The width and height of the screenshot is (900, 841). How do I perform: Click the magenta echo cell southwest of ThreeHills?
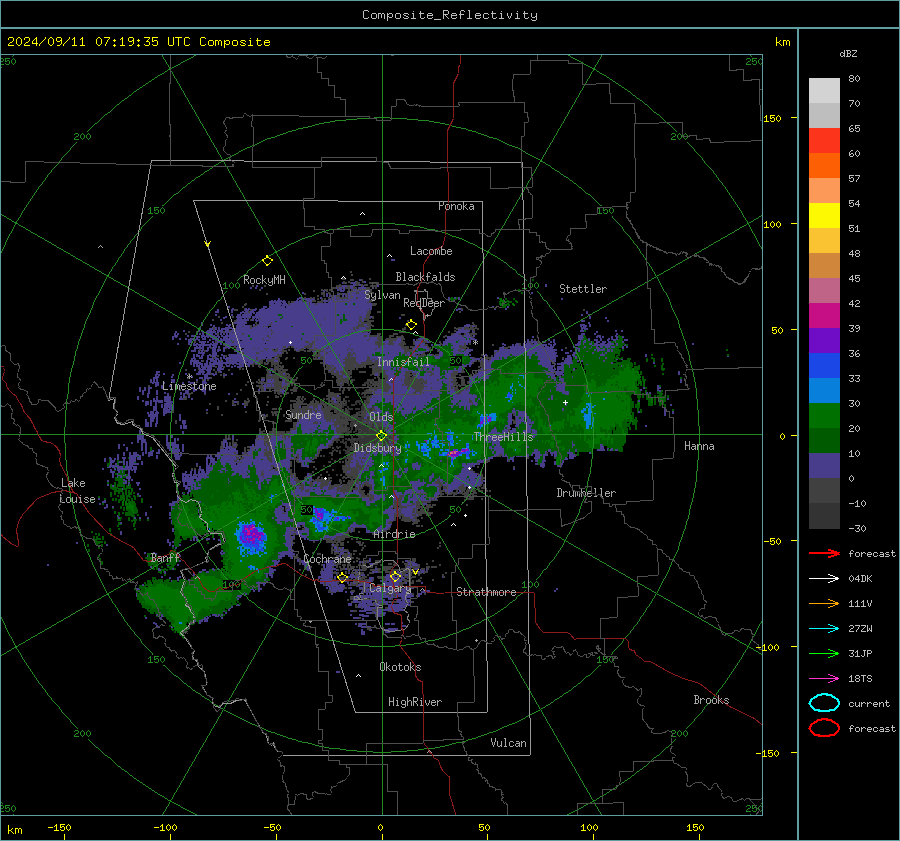click(456, 454)
